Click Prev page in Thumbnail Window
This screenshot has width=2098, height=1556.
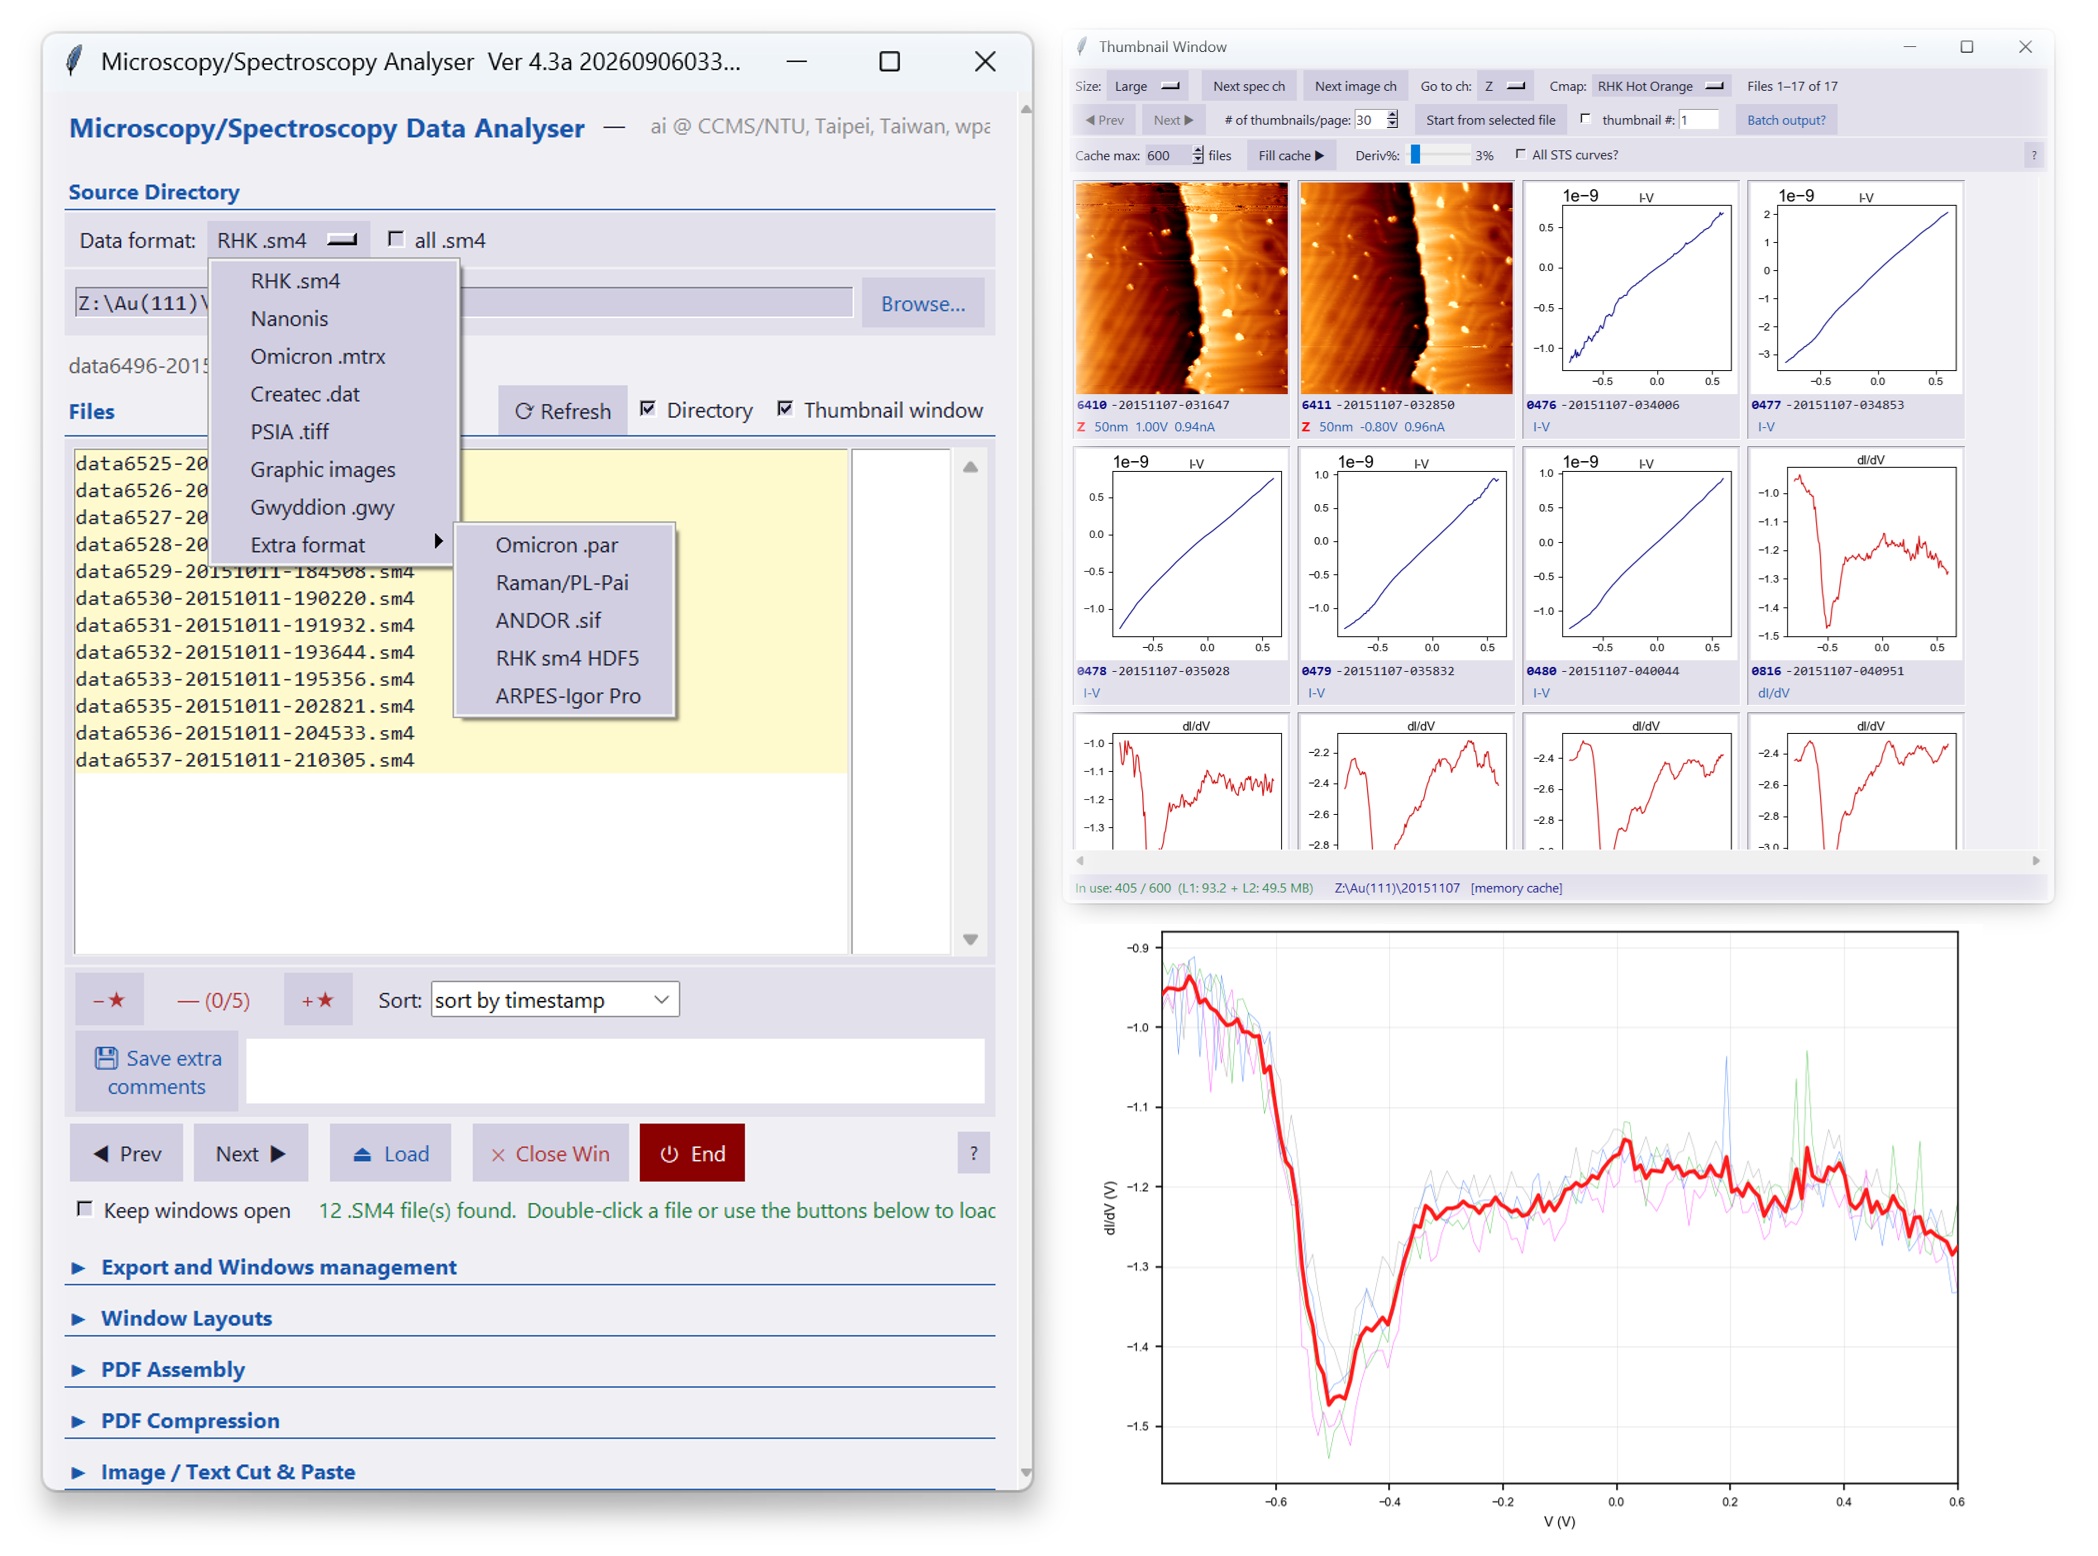(x=1104, y=120)
